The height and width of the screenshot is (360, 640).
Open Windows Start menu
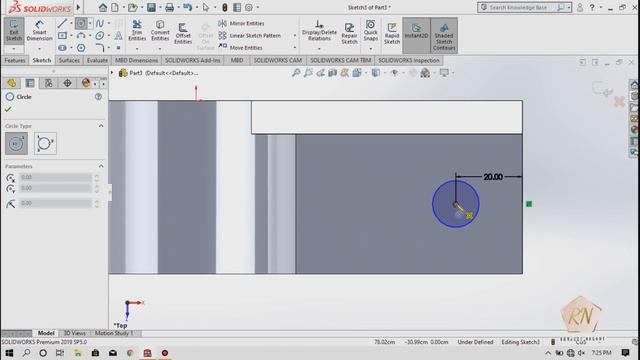coord(9,353)
